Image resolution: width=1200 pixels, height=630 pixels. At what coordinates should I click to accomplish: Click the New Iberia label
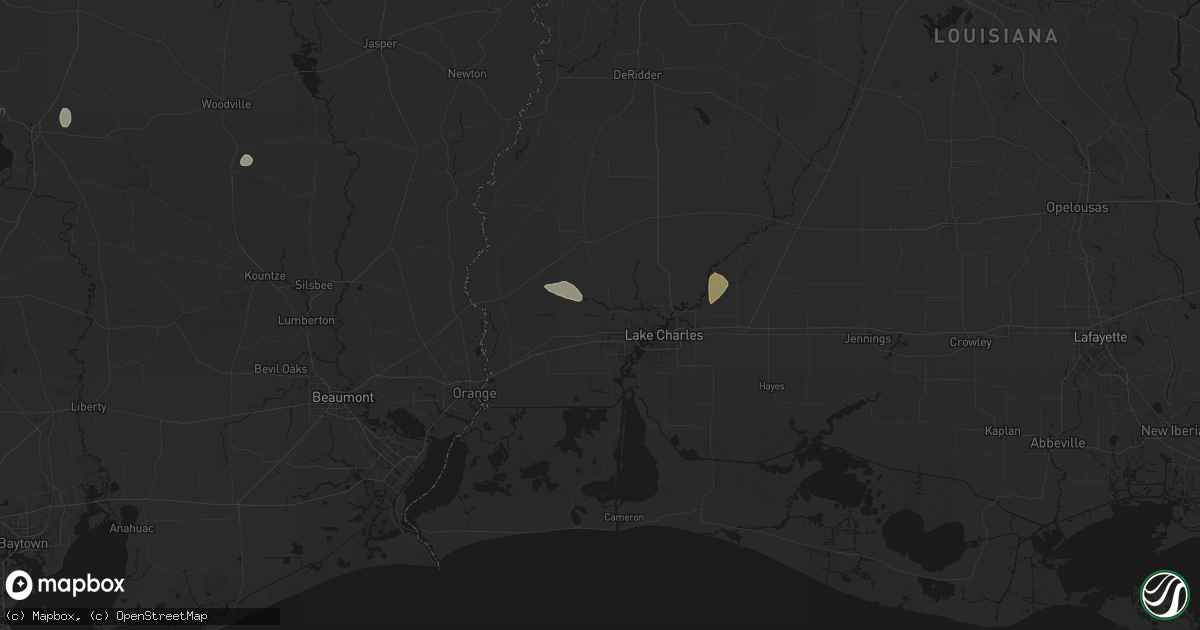click(1171, 431)
